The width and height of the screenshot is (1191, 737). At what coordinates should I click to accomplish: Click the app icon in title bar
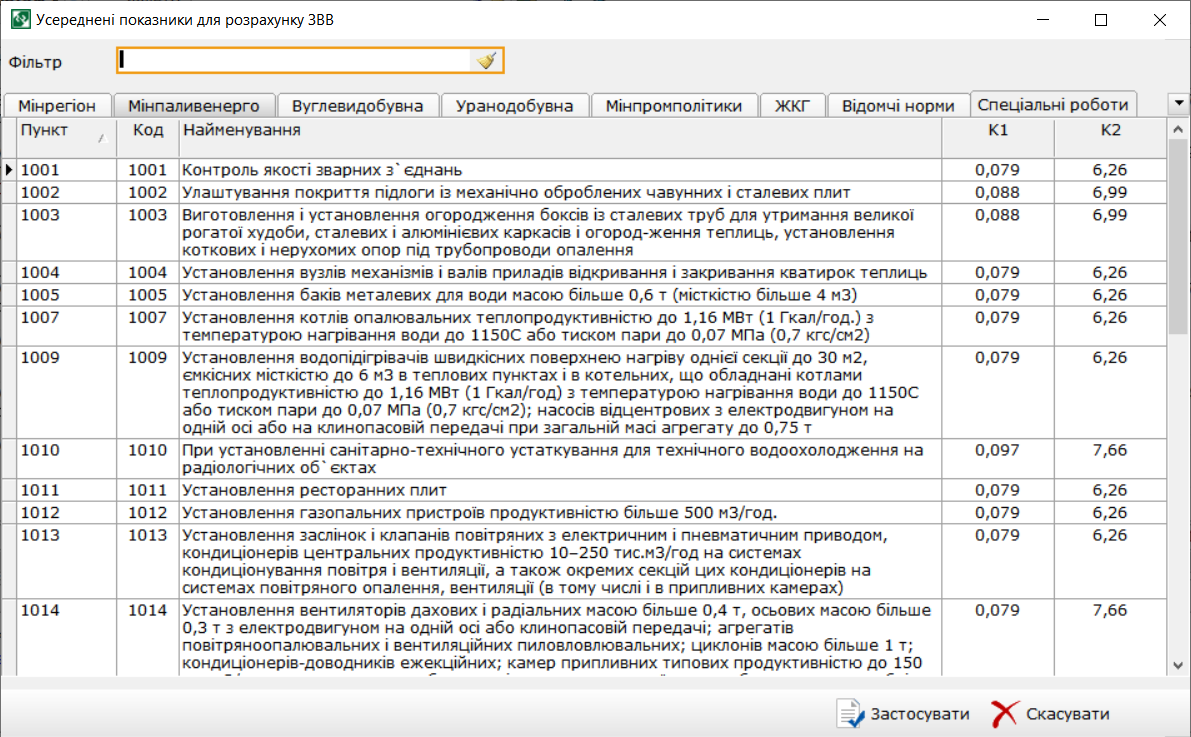click(x=19, y=19)
